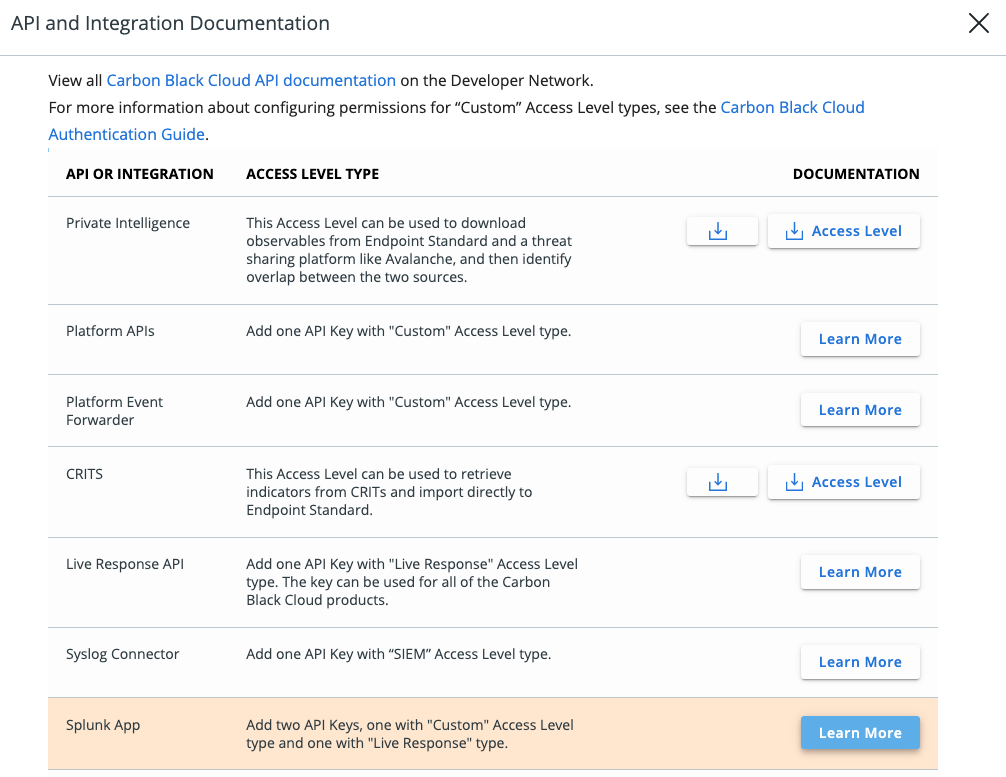Close the API and Integration Documentation dialog
This screenshot has height=777, width=1006.
(x=978, y=23)
